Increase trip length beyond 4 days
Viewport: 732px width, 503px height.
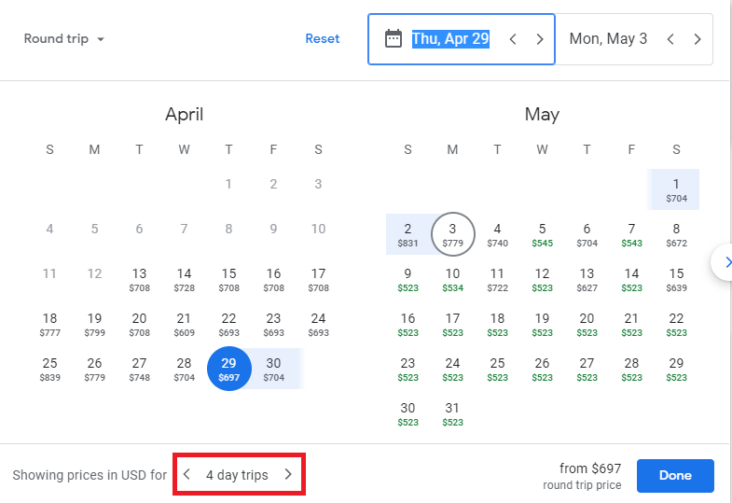click(289, 475)
